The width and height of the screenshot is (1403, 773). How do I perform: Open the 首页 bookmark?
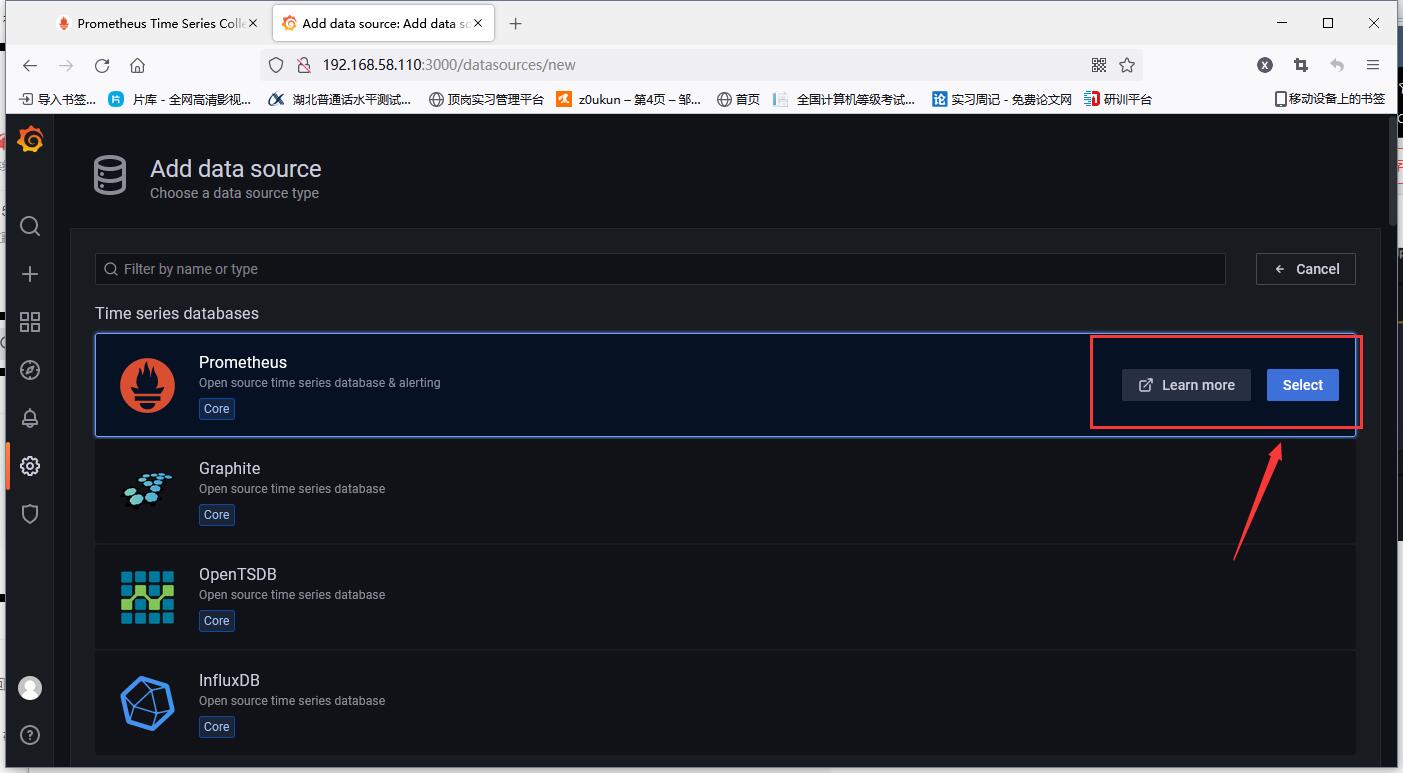pos(739,99)
